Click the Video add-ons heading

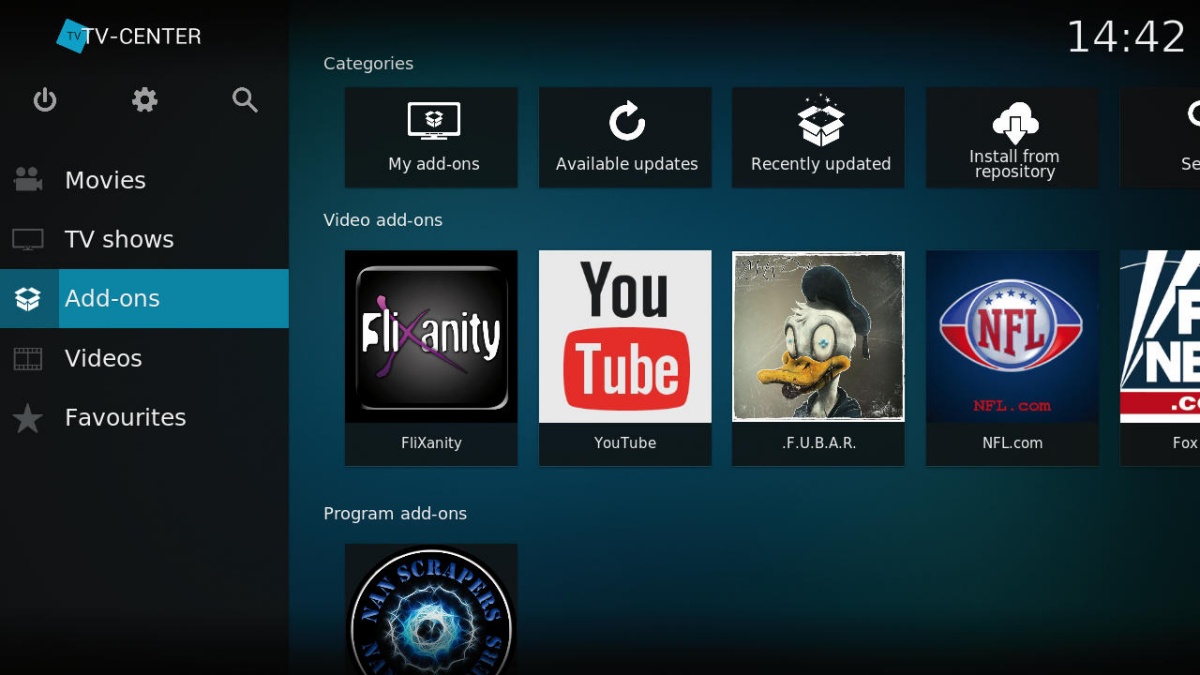383,220
